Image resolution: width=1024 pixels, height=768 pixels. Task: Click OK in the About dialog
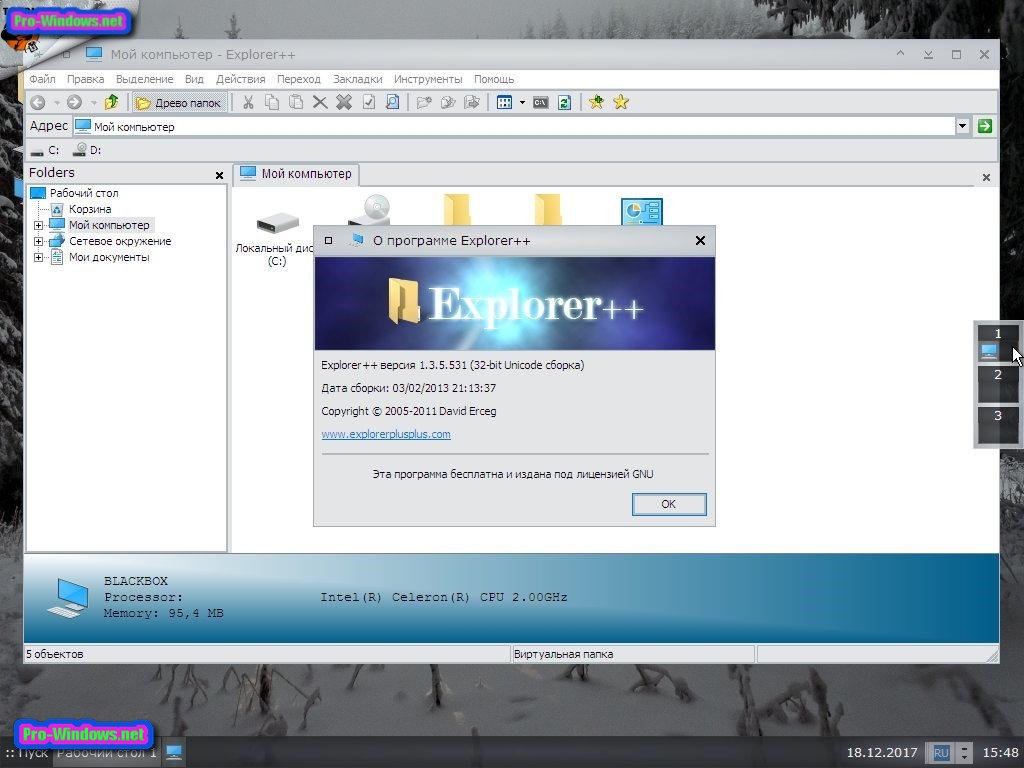(x=669, y=504)
